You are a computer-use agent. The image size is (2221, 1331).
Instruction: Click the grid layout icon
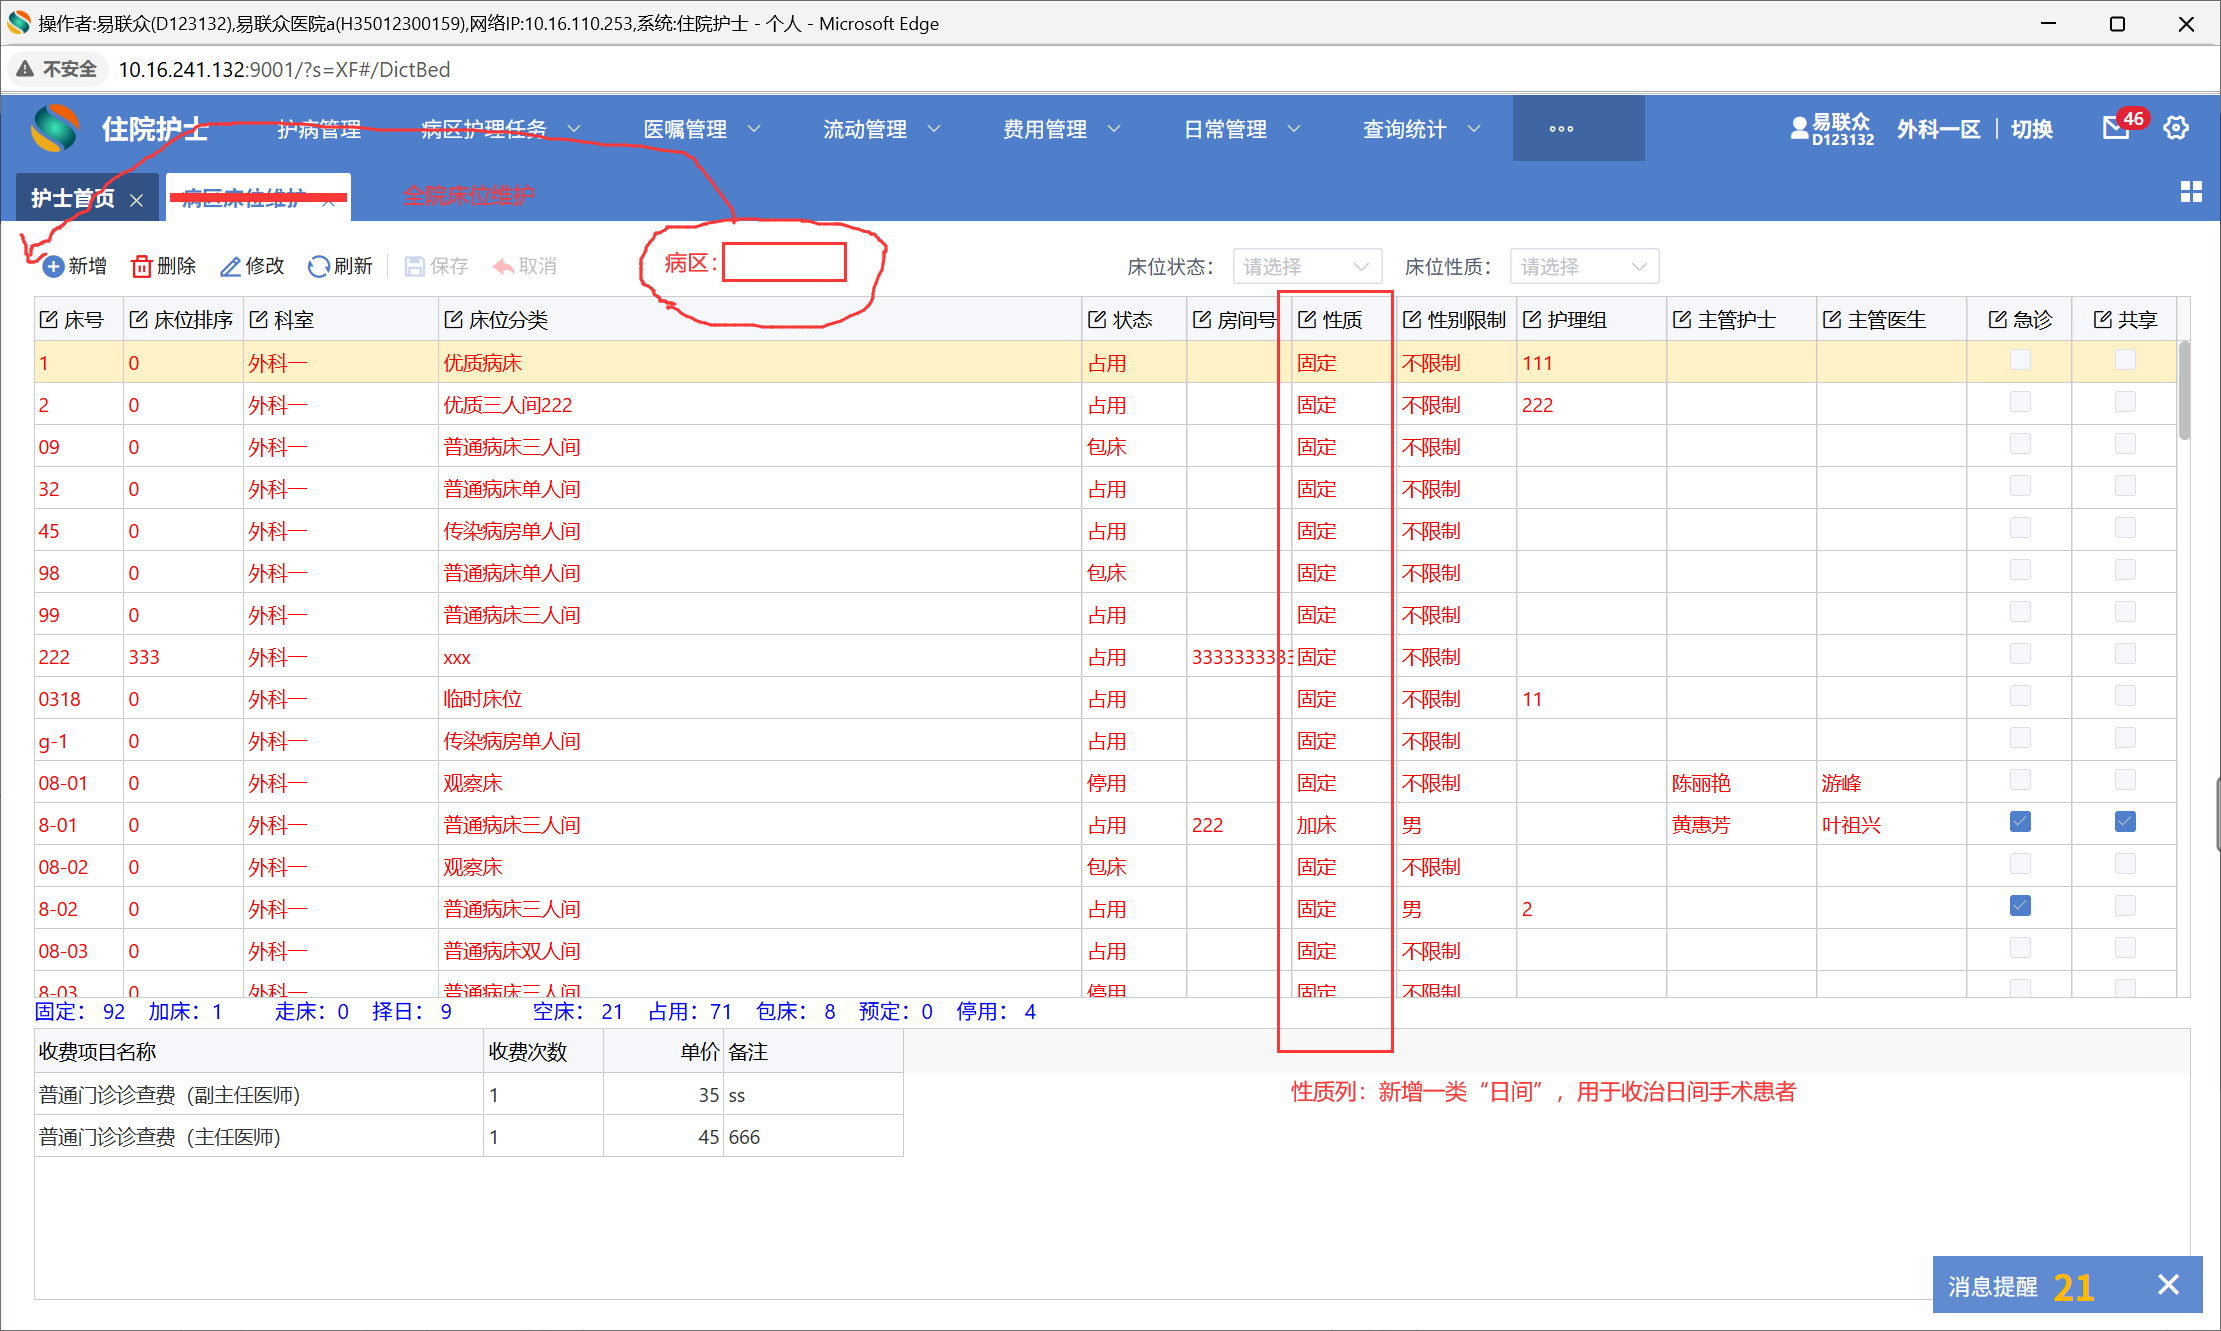click(x=2191, y=192)
